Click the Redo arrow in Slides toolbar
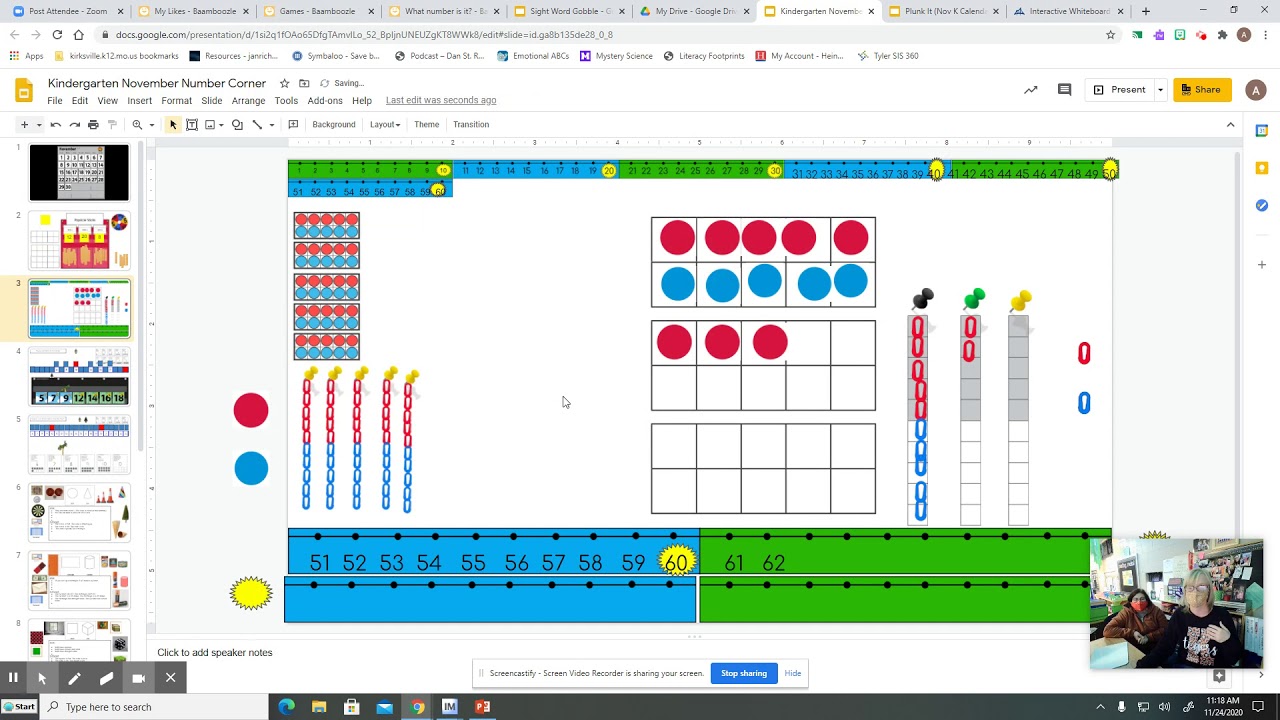Viewport: 1280px width, 720px height. pos(74,125)
